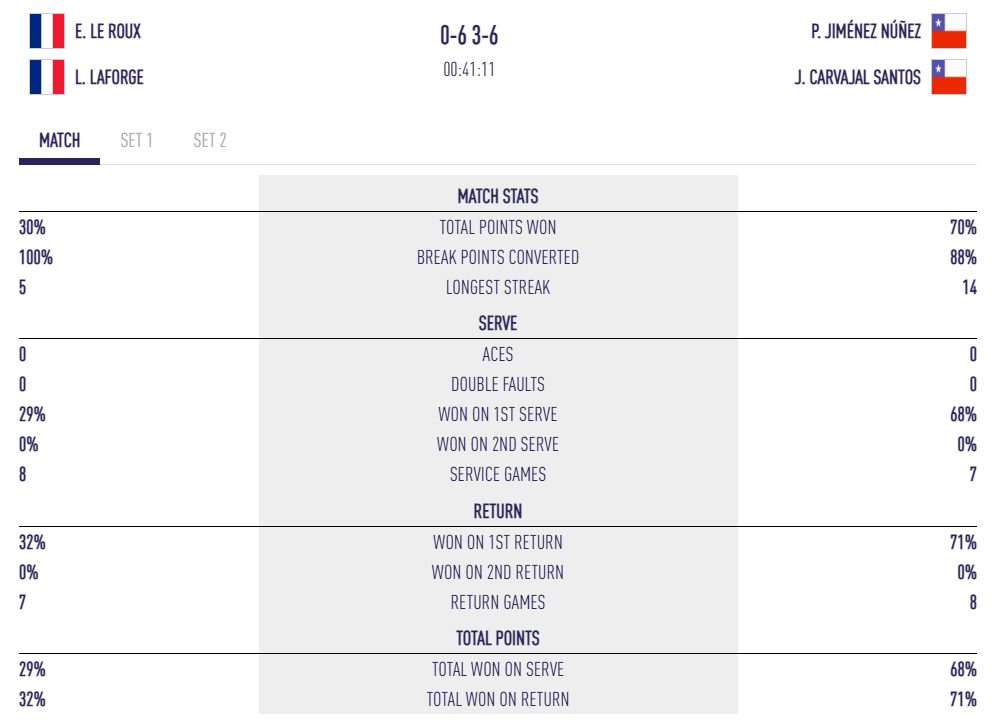Click the TOTAL POINTS section header
This screenshot has width=993, height=722.
pos(497,638)
